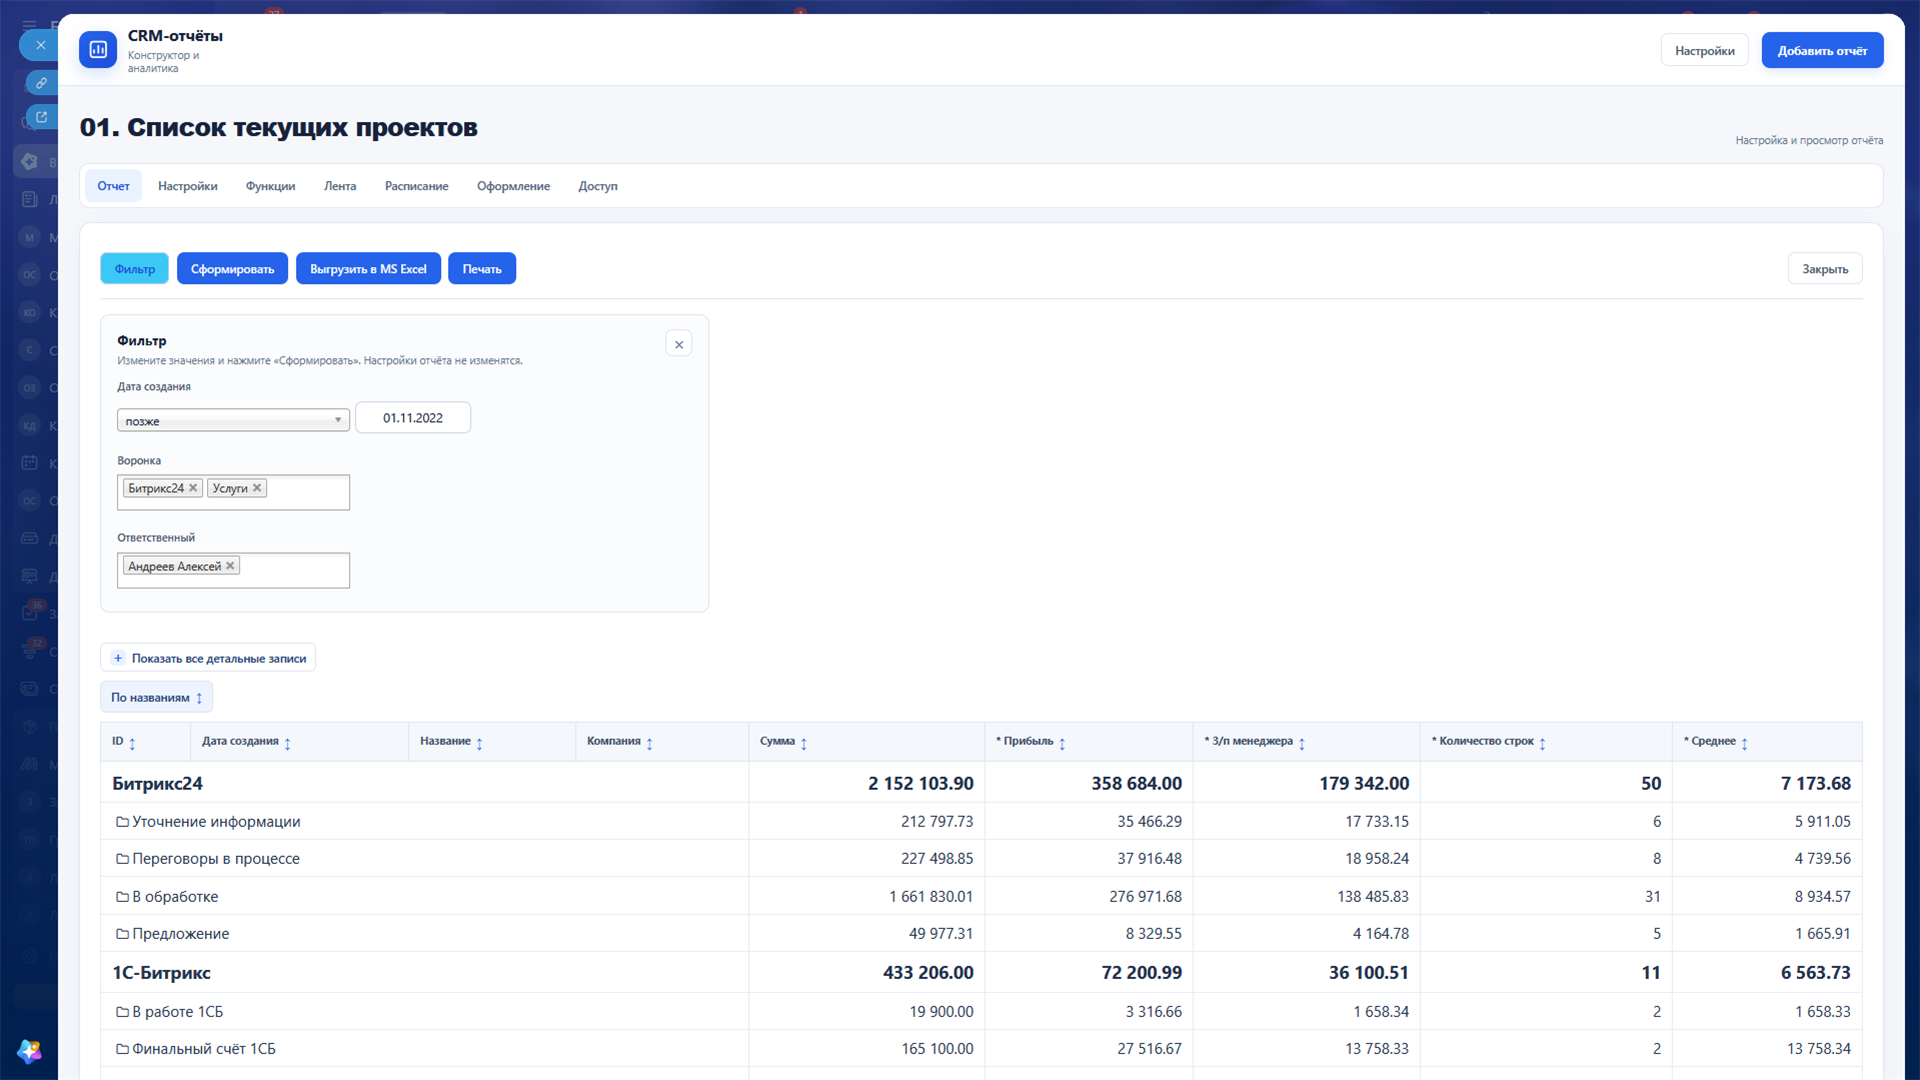Close the Фильтр panel with its X
Viewport: 1920px width, 1080px height.
(x=679, y=344)
